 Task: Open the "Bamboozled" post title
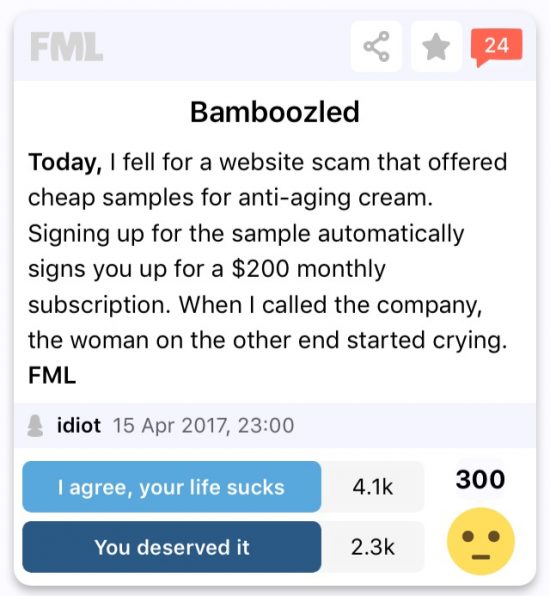(275, 112)
